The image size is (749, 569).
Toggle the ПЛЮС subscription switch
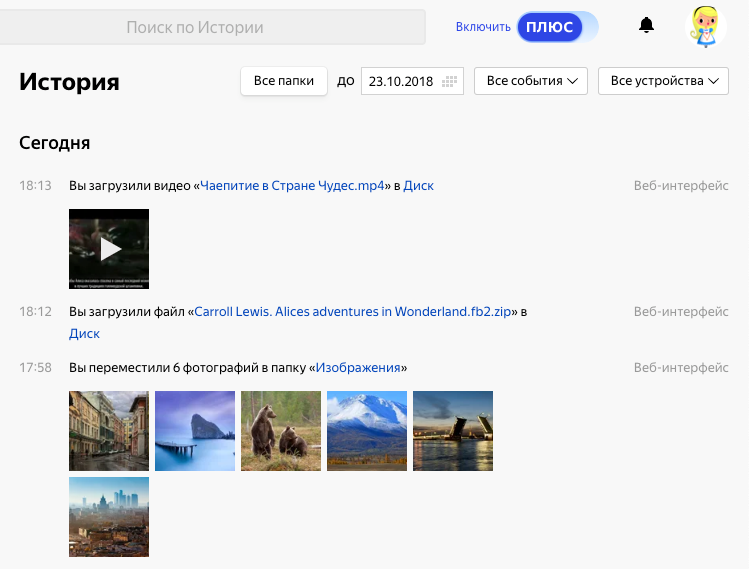[557, 27]
